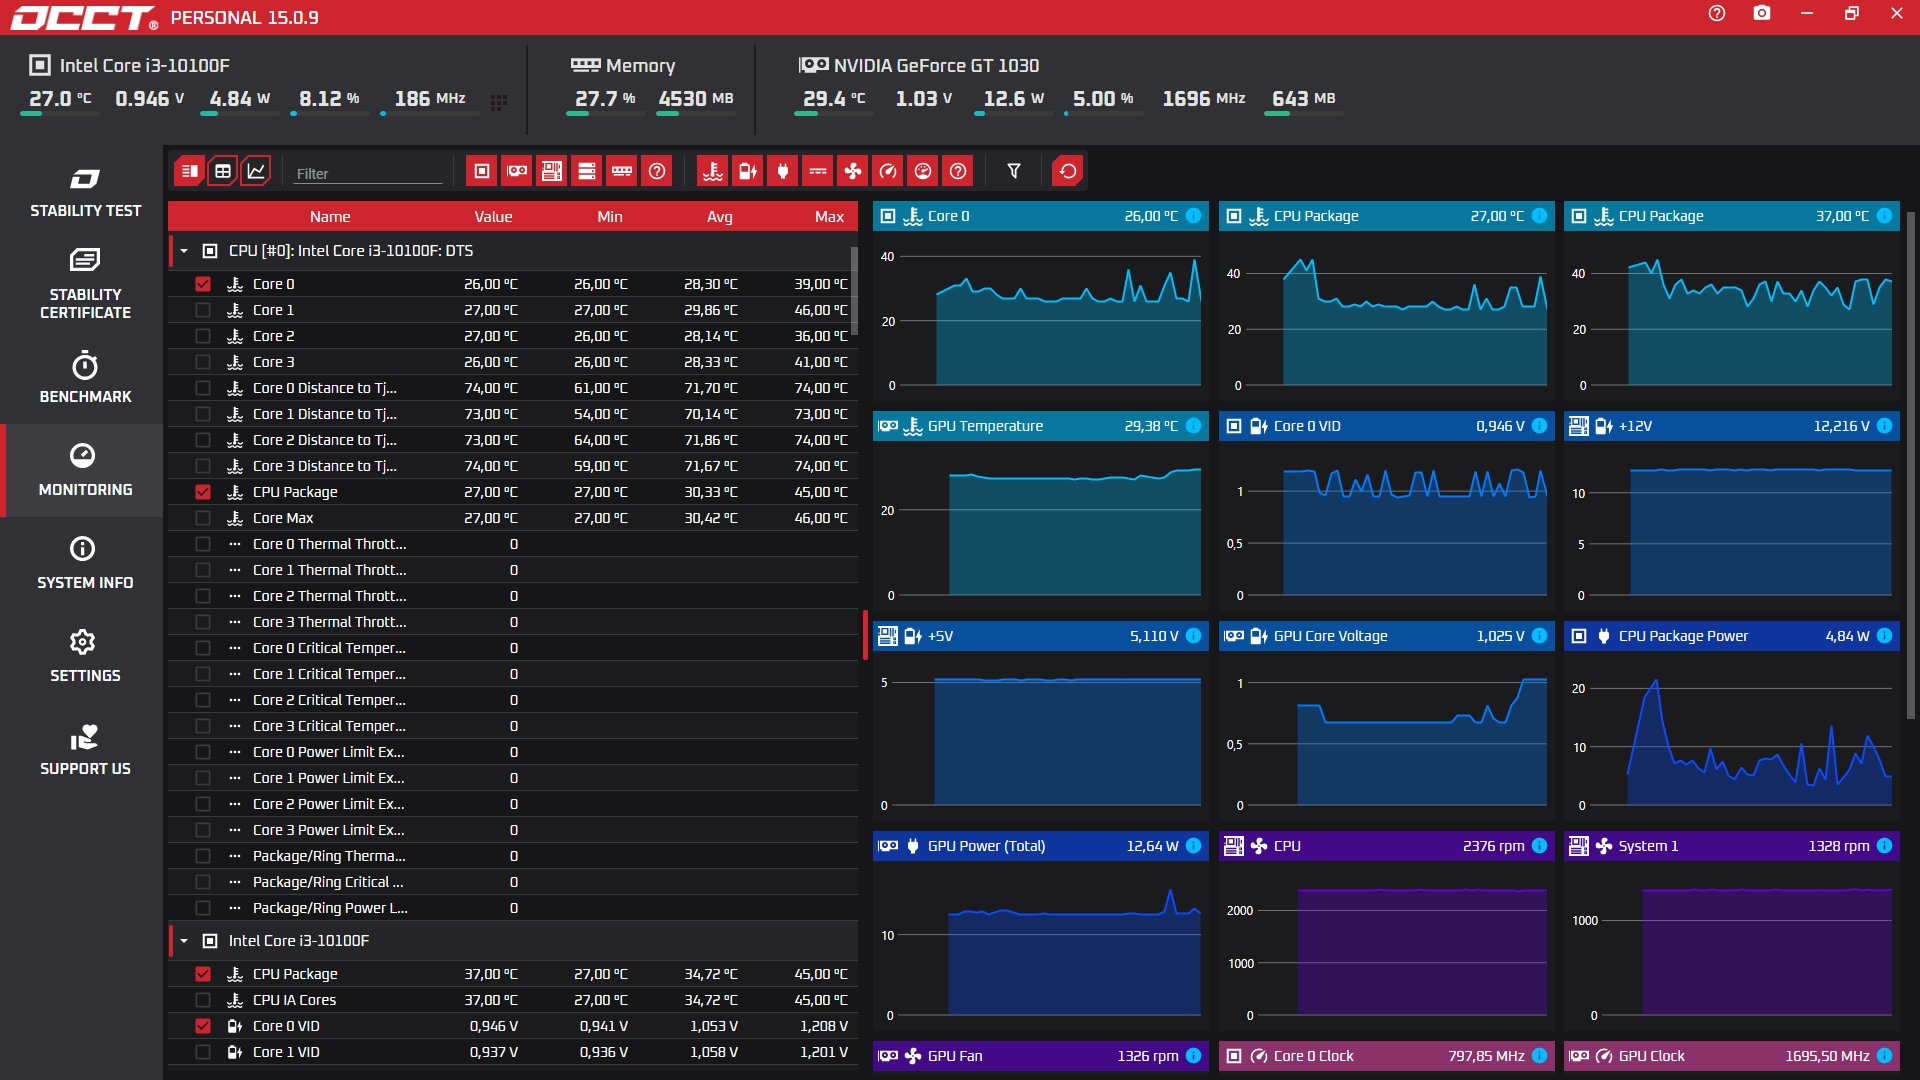The width and height of the screenshot is (1920, 1080).
Task: Click the sensor Filter text field
Action: coord(367,173)
